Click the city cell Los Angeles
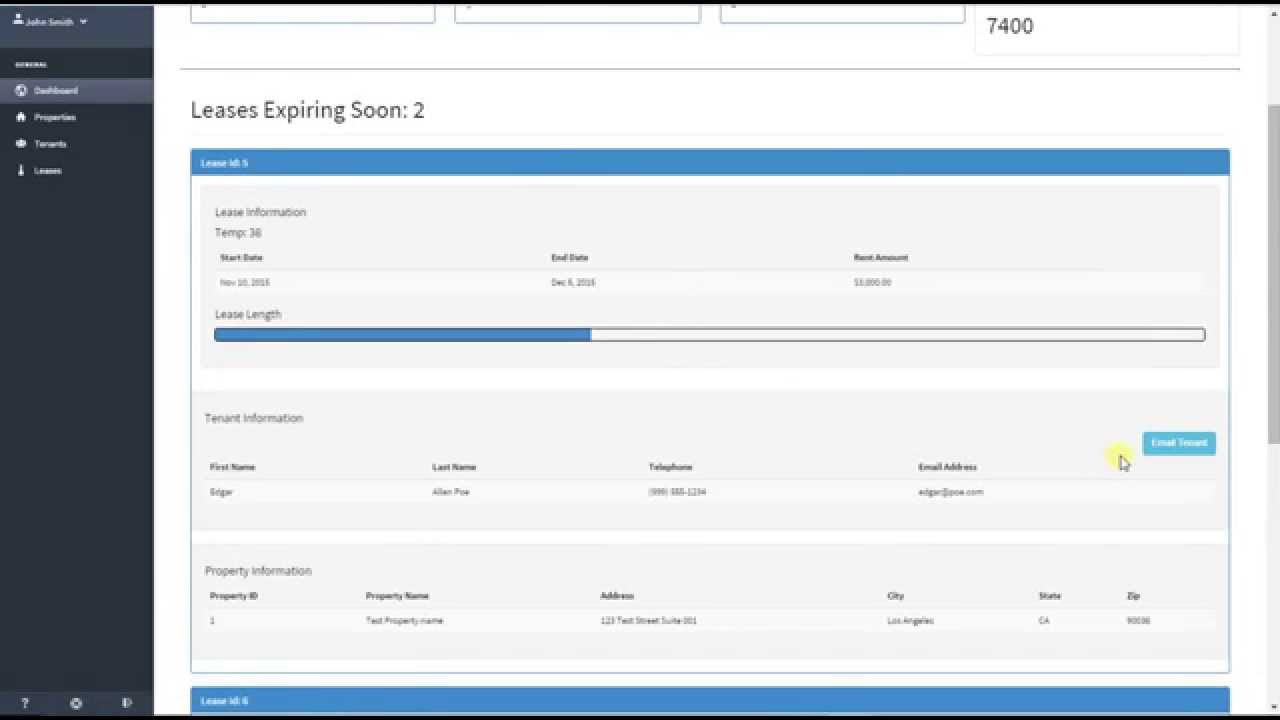The image size is (1280, 720). (910, 621)
